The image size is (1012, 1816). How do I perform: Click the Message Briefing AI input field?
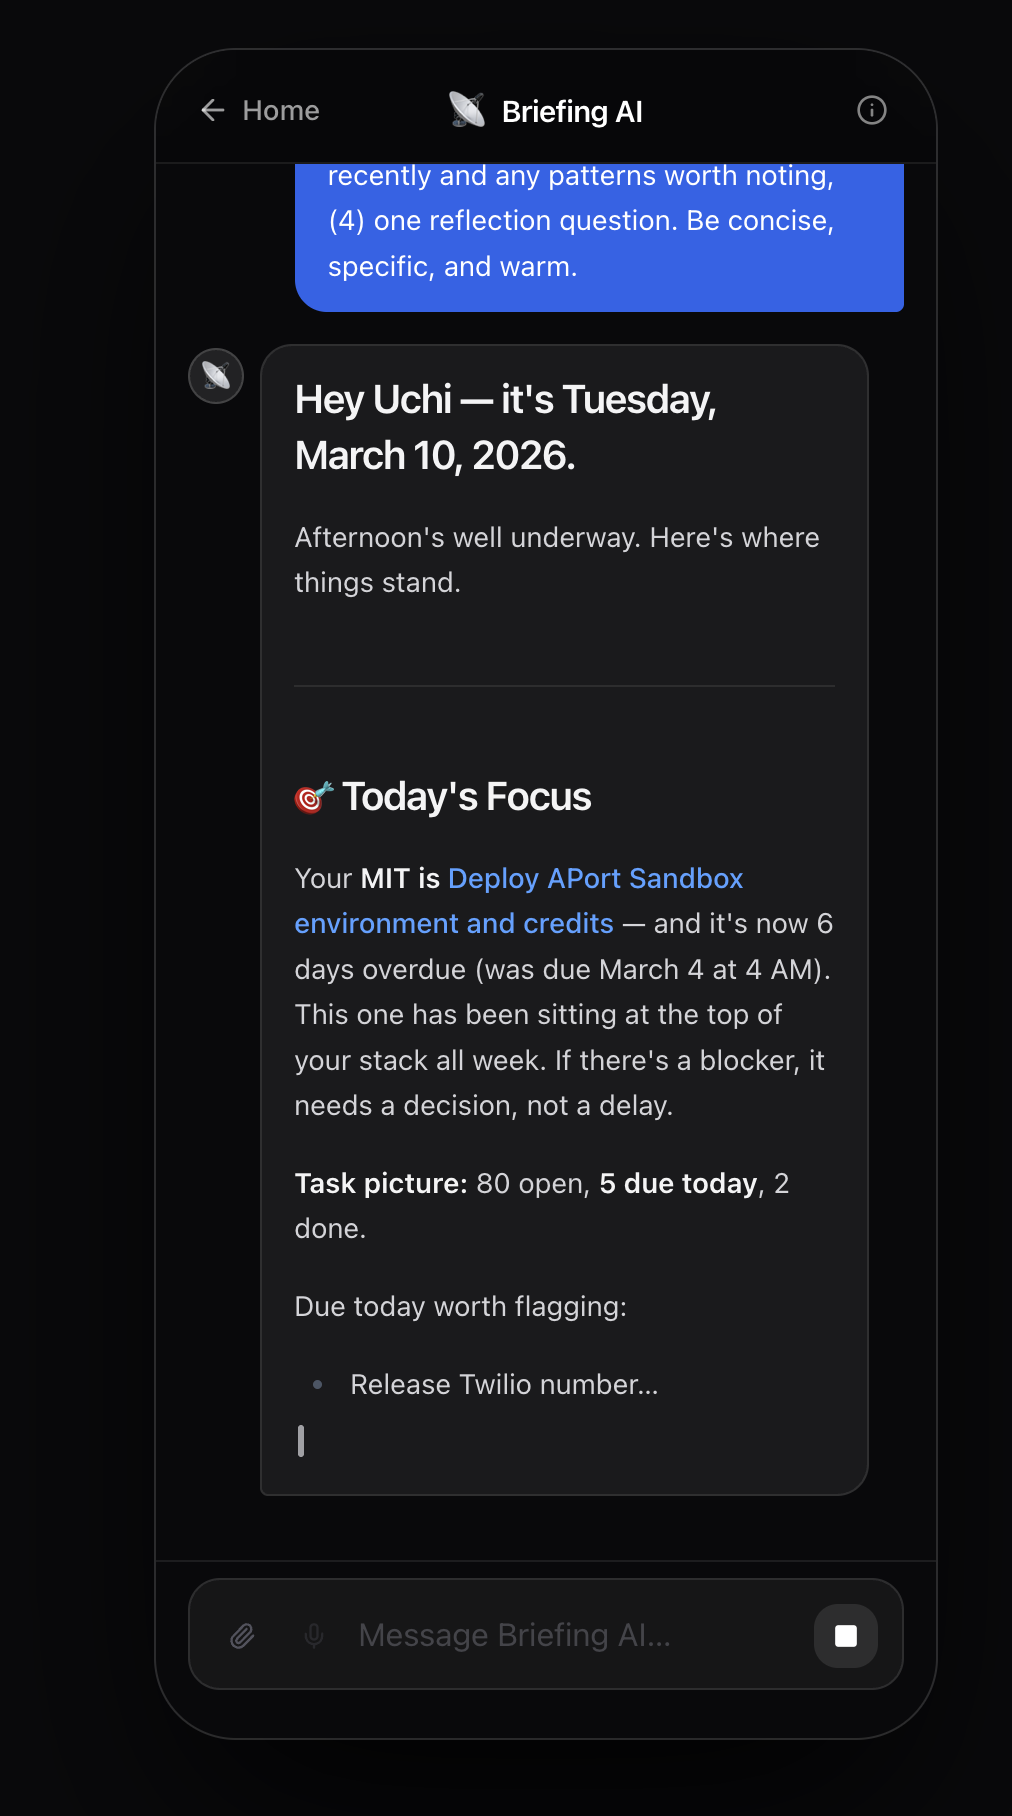(x=515, y=1635)
